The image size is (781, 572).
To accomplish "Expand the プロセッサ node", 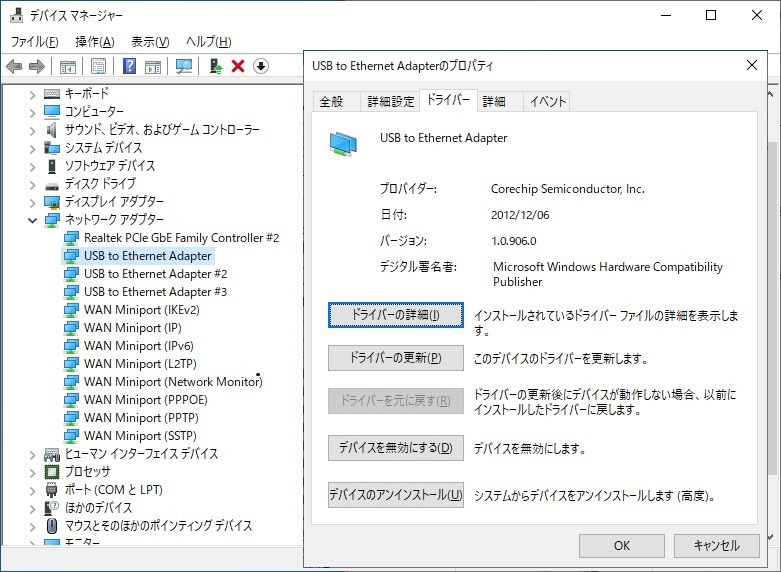I will point(32,472).
